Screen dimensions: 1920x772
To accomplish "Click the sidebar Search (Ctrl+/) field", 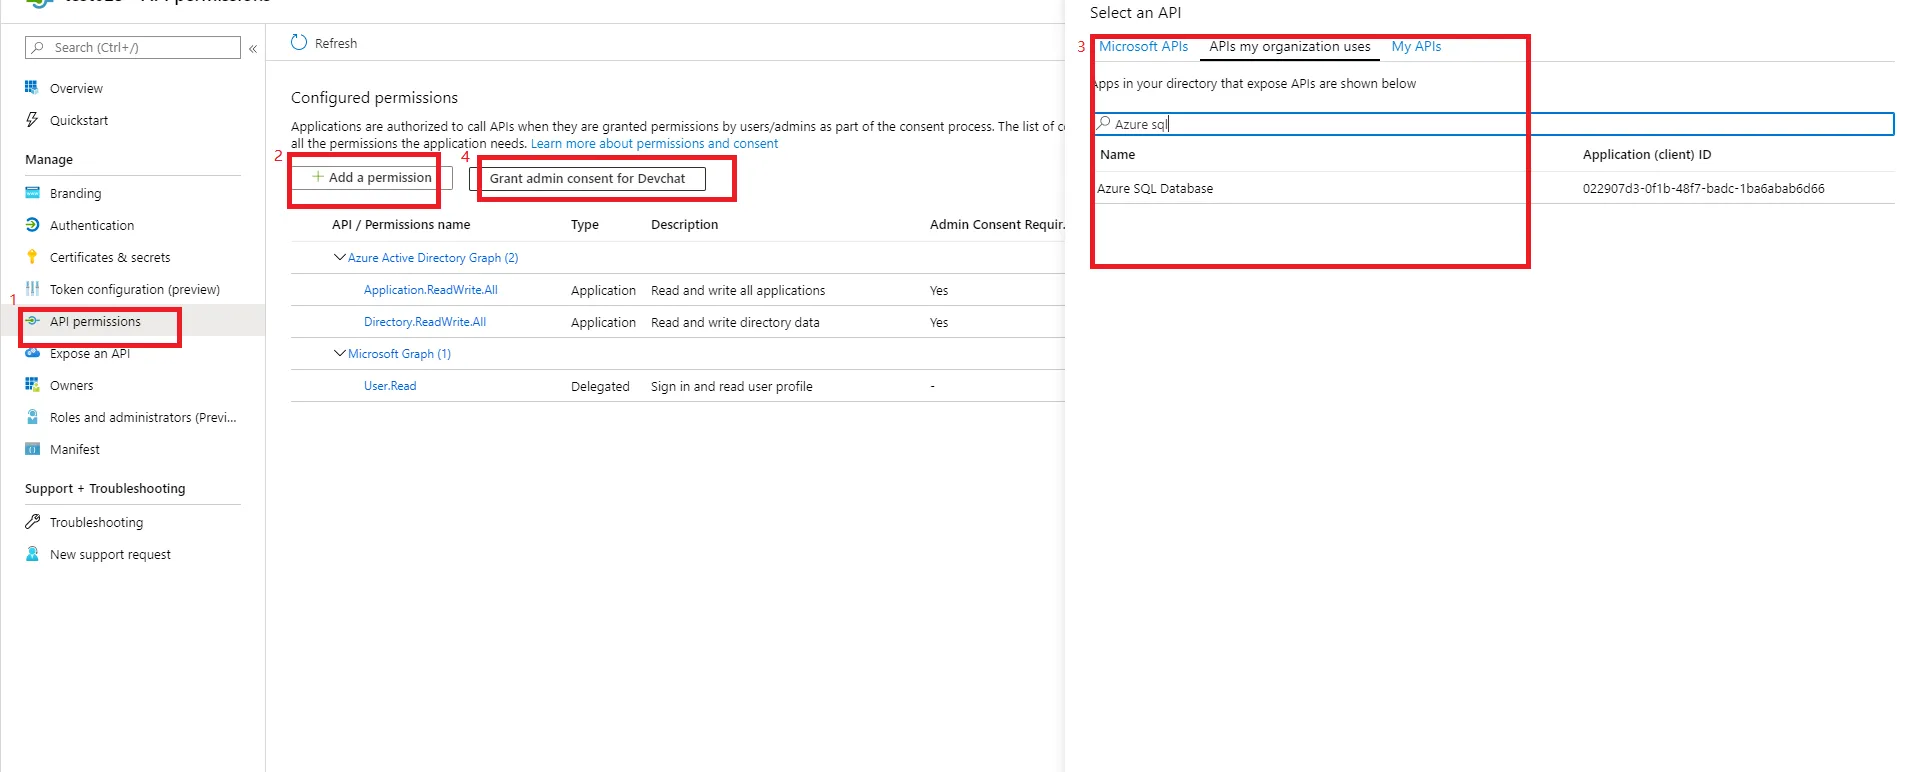I will point(133,47).
